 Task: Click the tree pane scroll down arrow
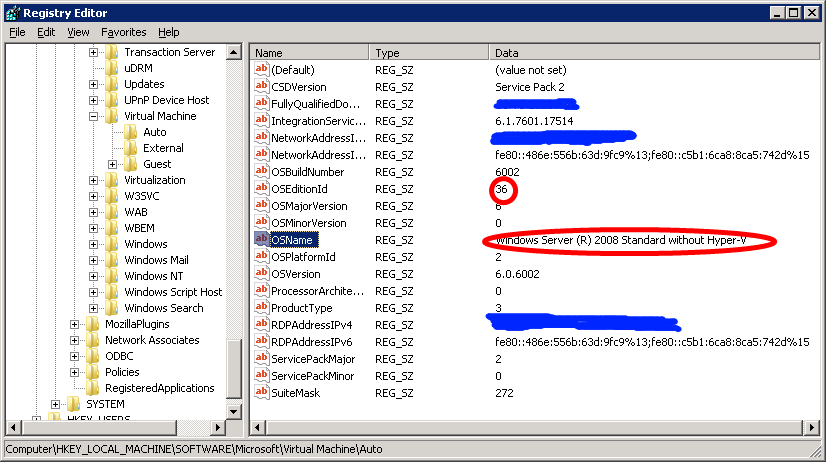click(234, 411)
